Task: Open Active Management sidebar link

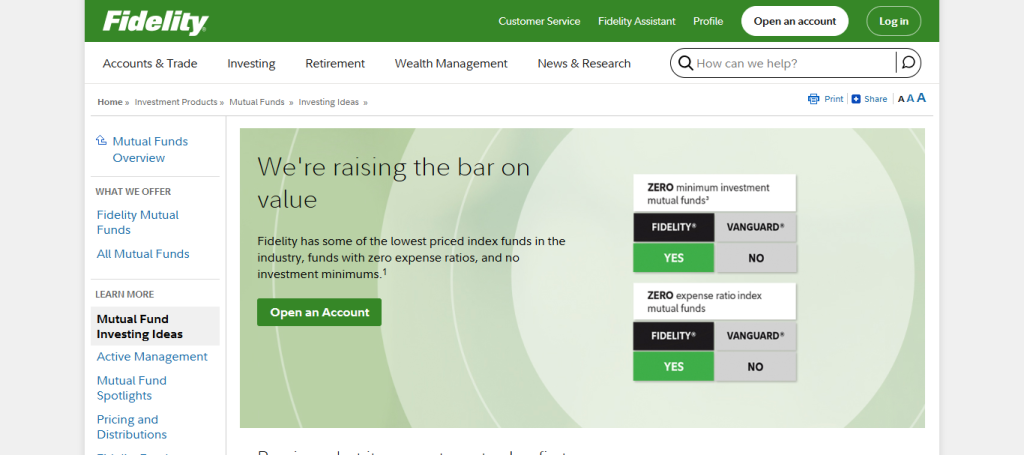Action: (x=152, y=356)
